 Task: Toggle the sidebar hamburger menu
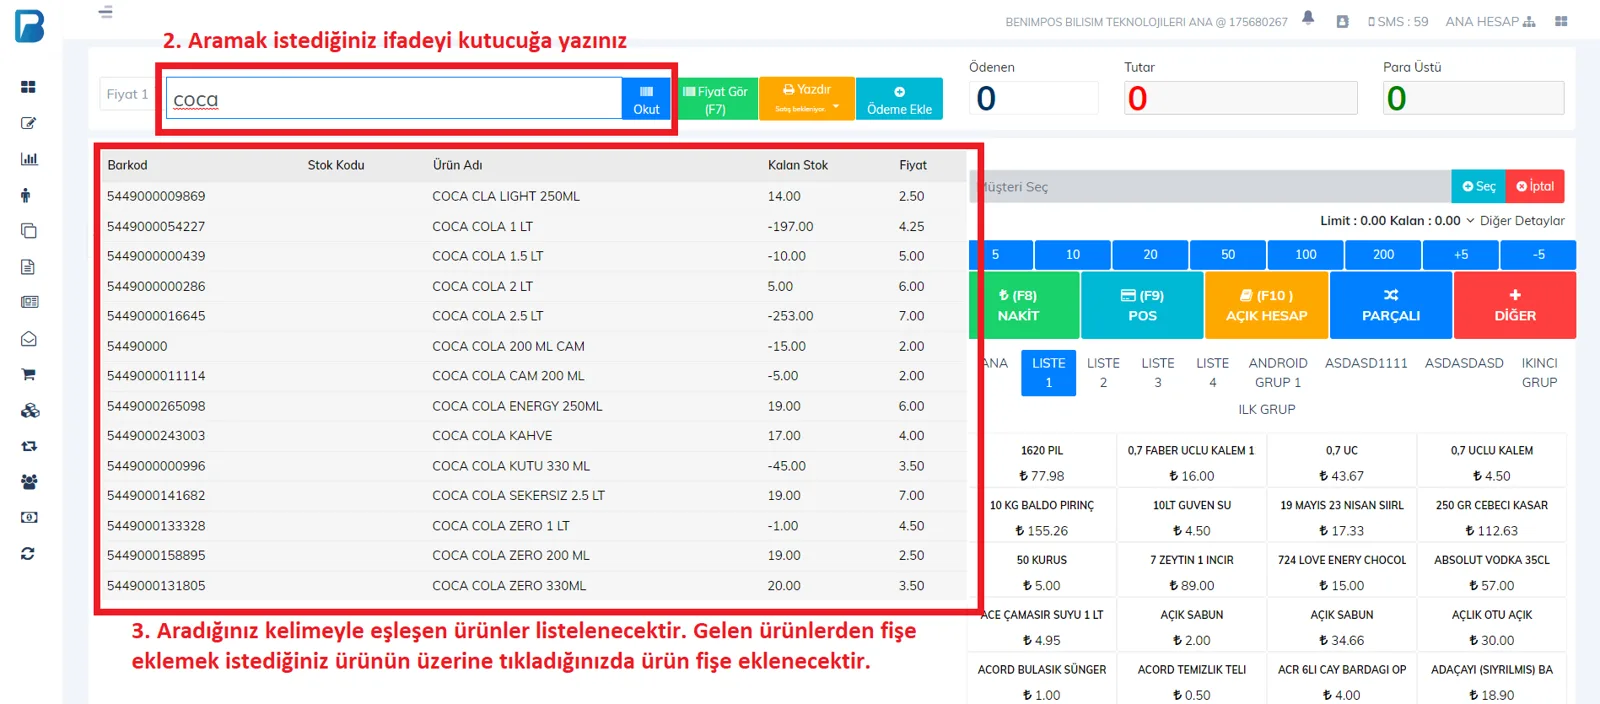[x=106, y=12]
